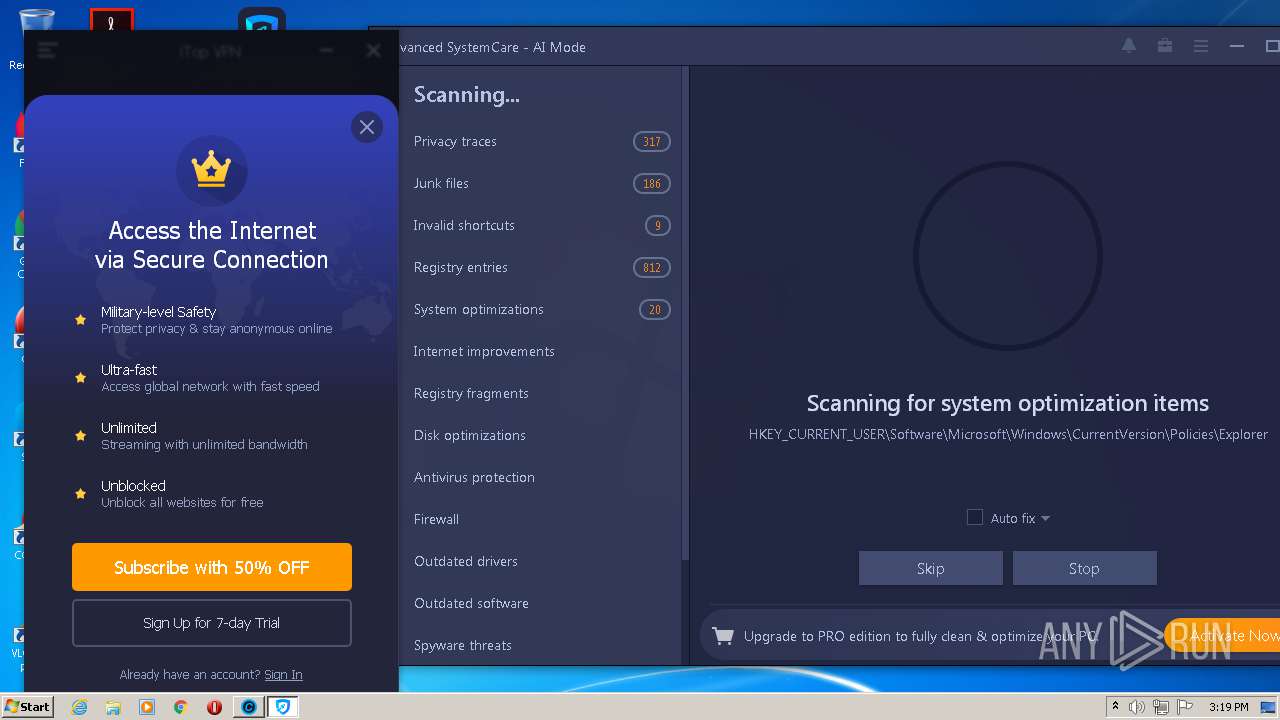Stop the scan with the Stop button
Image resolution: width=1280 pixels, height=720 pixels.
[x=1085, y=568]
